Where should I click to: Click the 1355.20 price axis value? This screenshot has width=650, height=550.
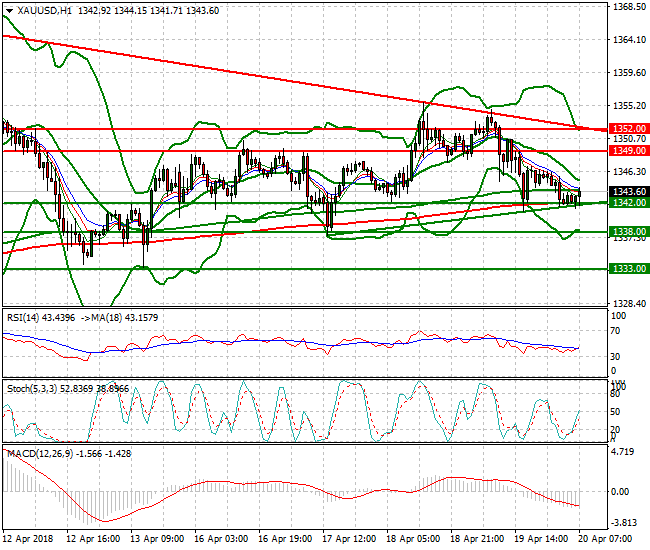point(629,106)
